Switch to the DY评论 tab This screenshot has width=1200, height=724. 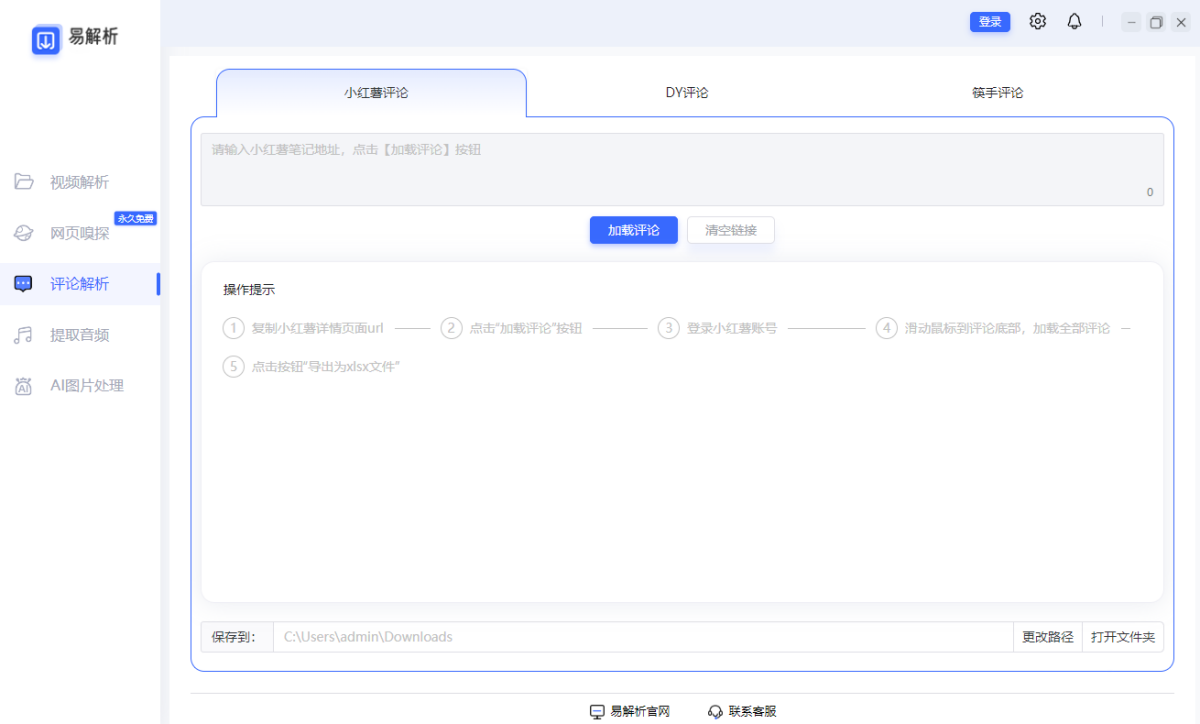pyautogui.click(x=686, y=92)
